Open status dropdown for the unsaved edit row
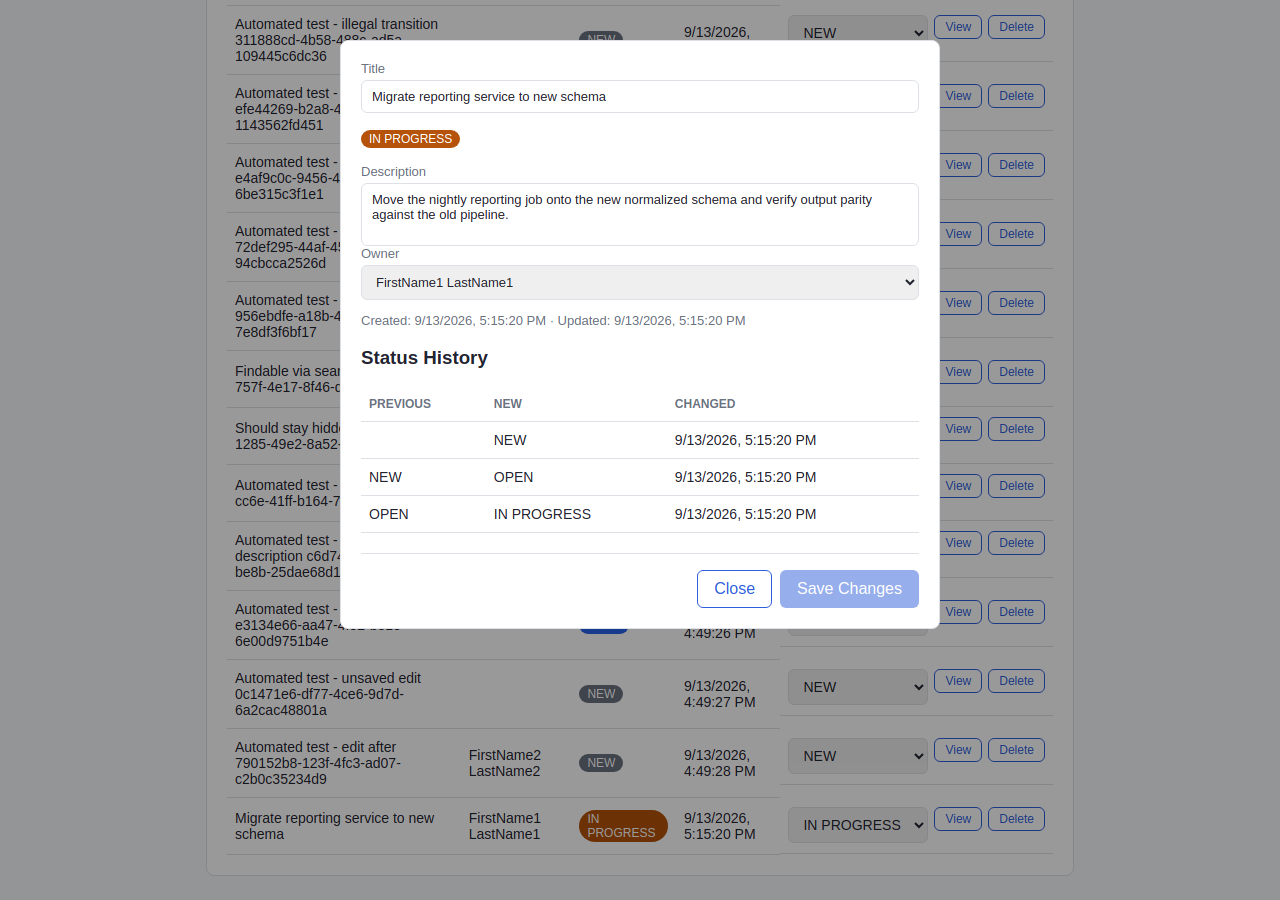Screen dimensions: 1280x900 858,687
